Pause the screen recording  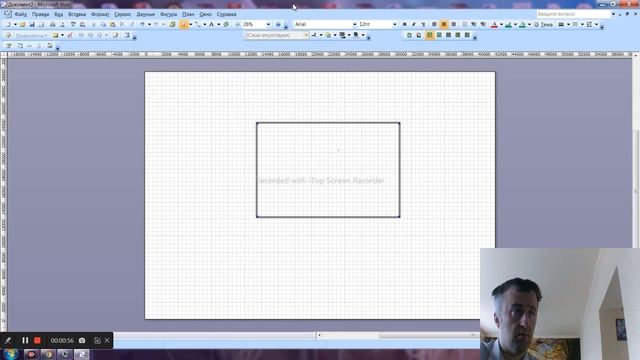point(25,340)
